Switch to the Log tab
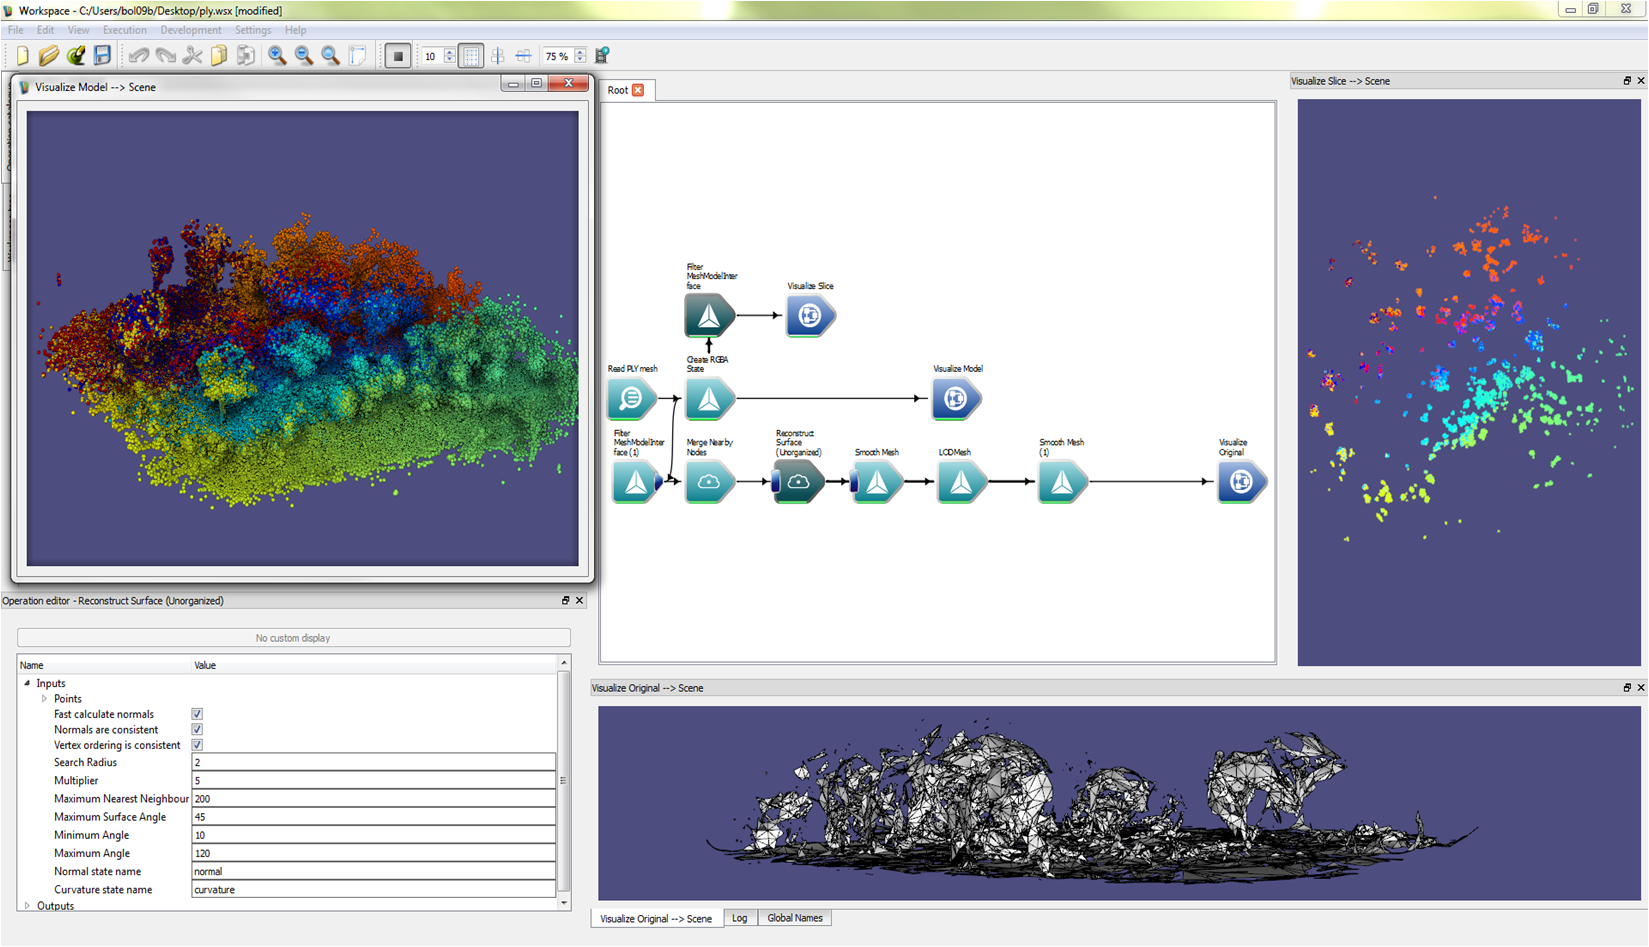1649x947 pixels. point(739,918)
